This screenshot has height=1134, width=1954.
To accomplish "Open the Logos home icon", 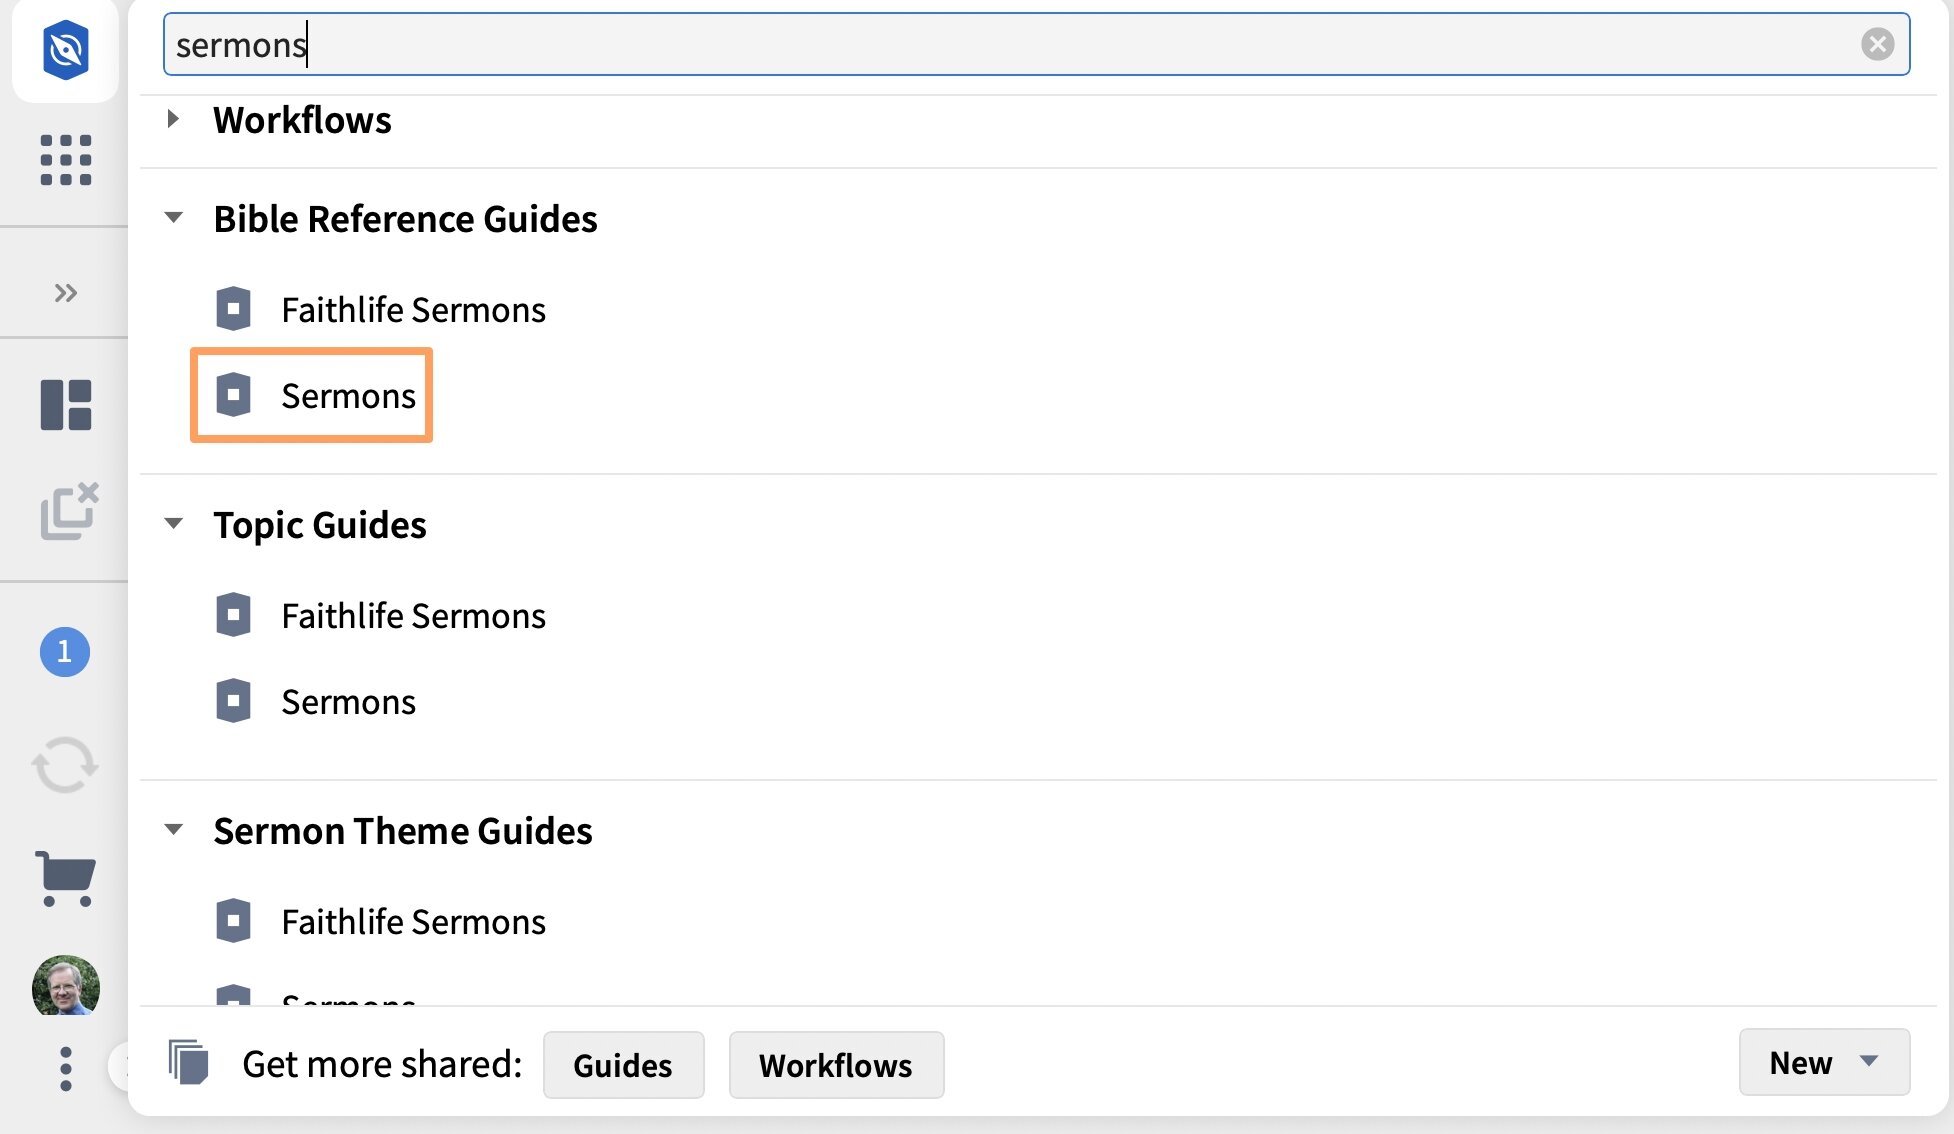I will (66, 50).
